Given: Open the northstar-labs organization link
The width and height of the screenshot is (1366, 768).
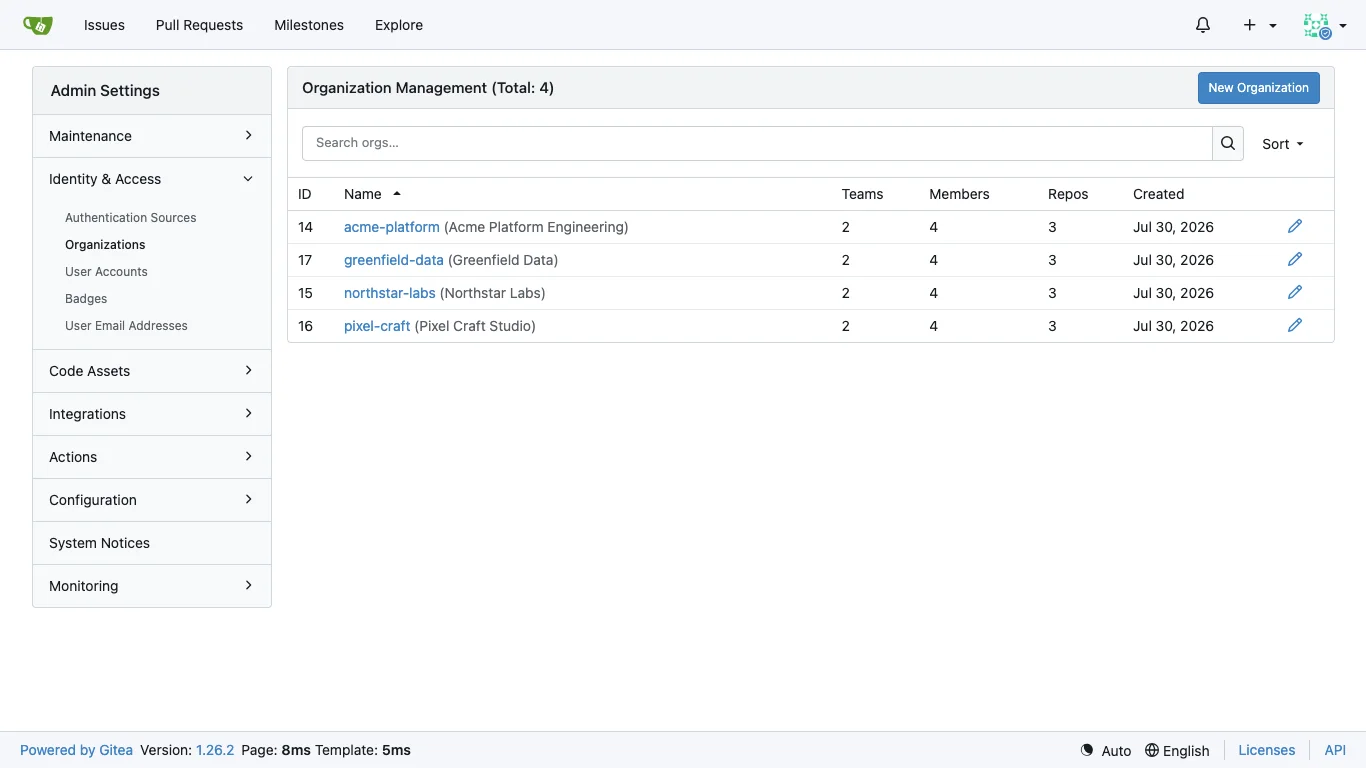Looking at the screenshot, I should (390, 293).
